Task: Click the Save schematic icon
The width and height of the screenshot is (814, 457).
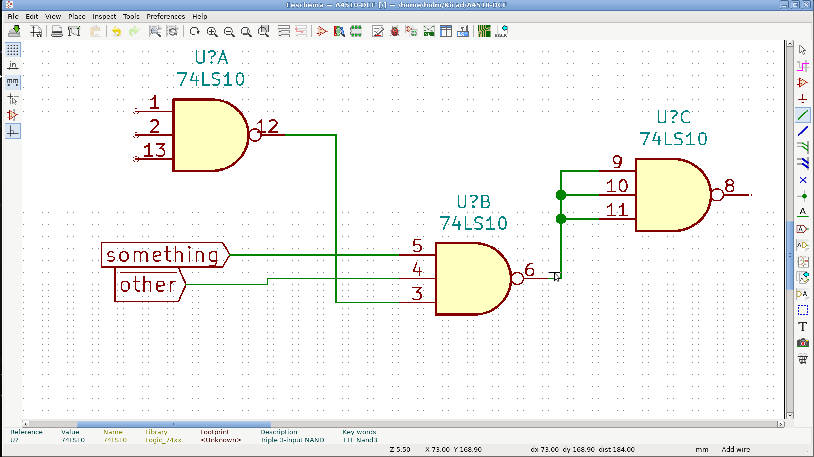Action: pyautogui.click(x=14, y=32)
